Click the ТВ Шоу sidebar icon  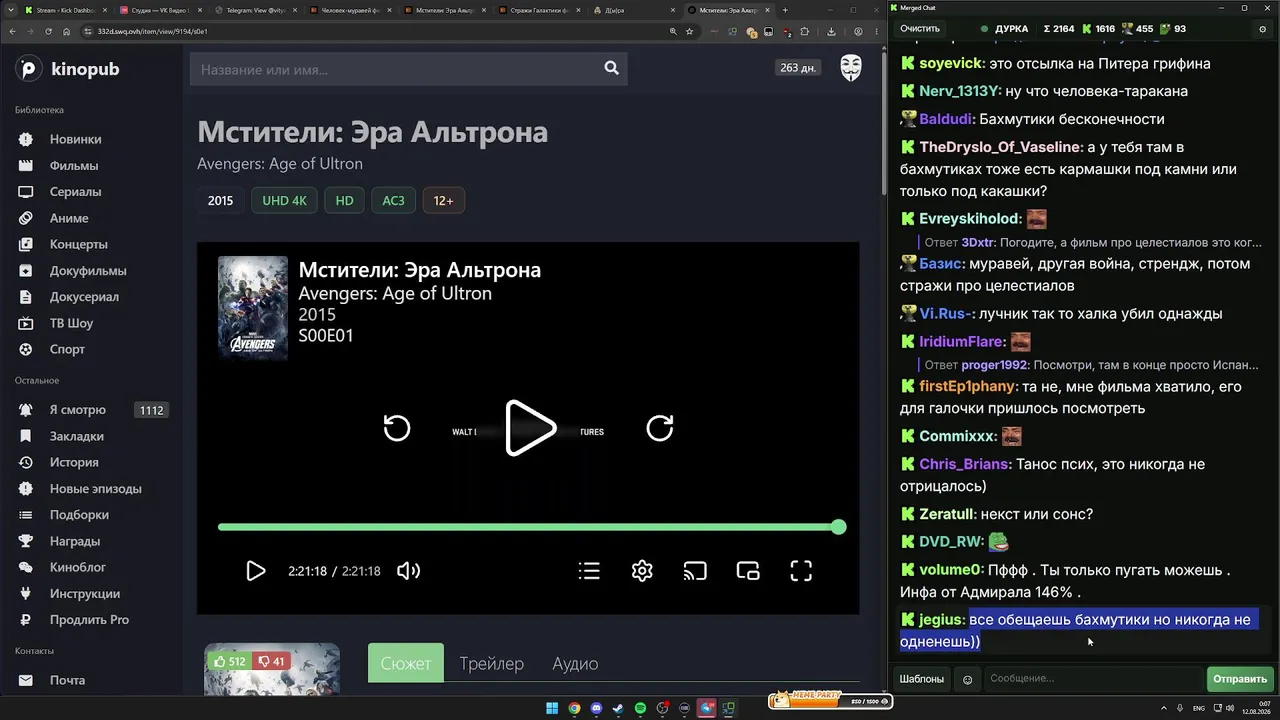26,323
